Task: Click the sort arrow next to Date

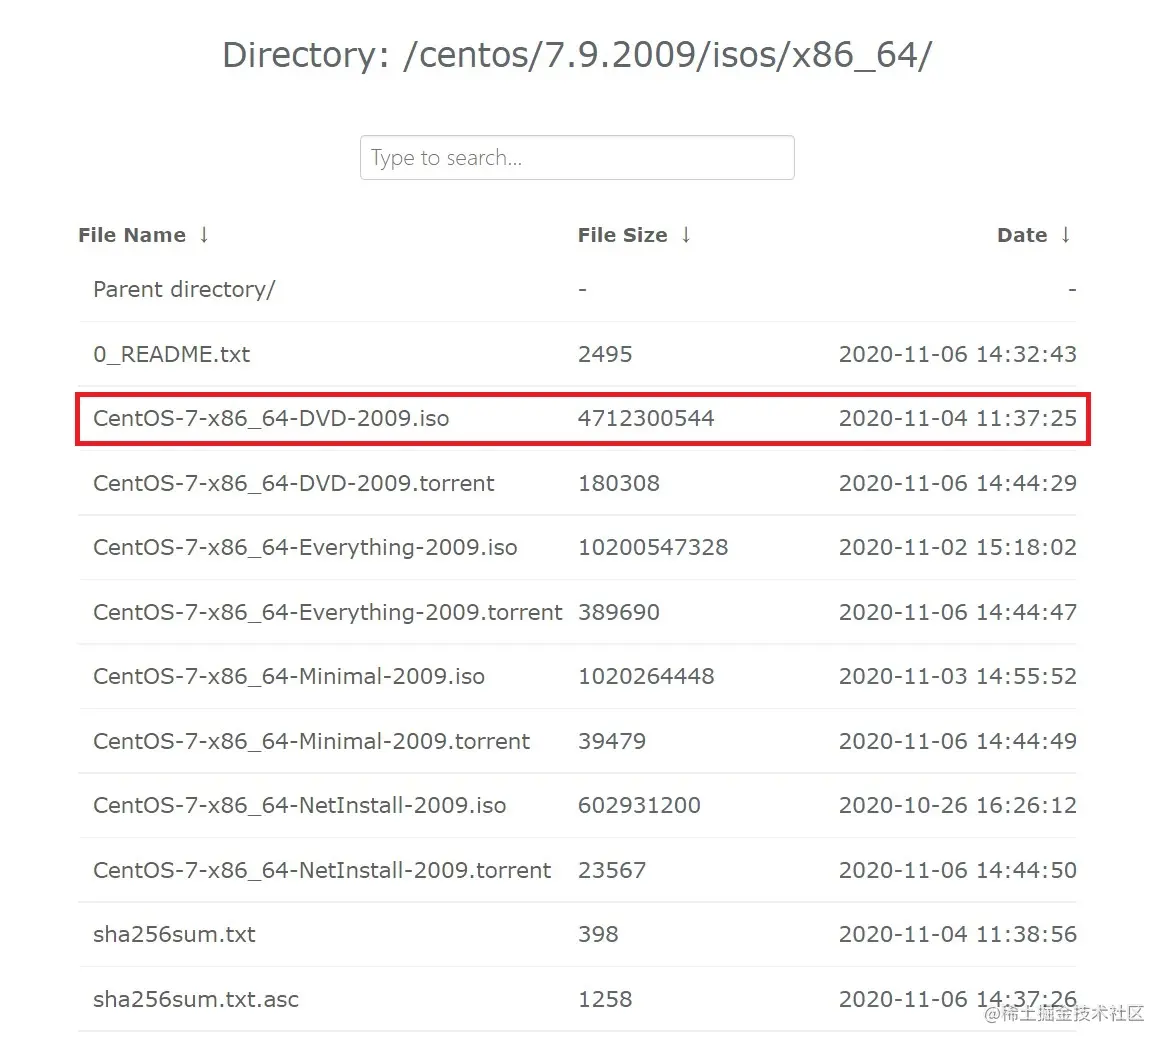Action: 1066,235
